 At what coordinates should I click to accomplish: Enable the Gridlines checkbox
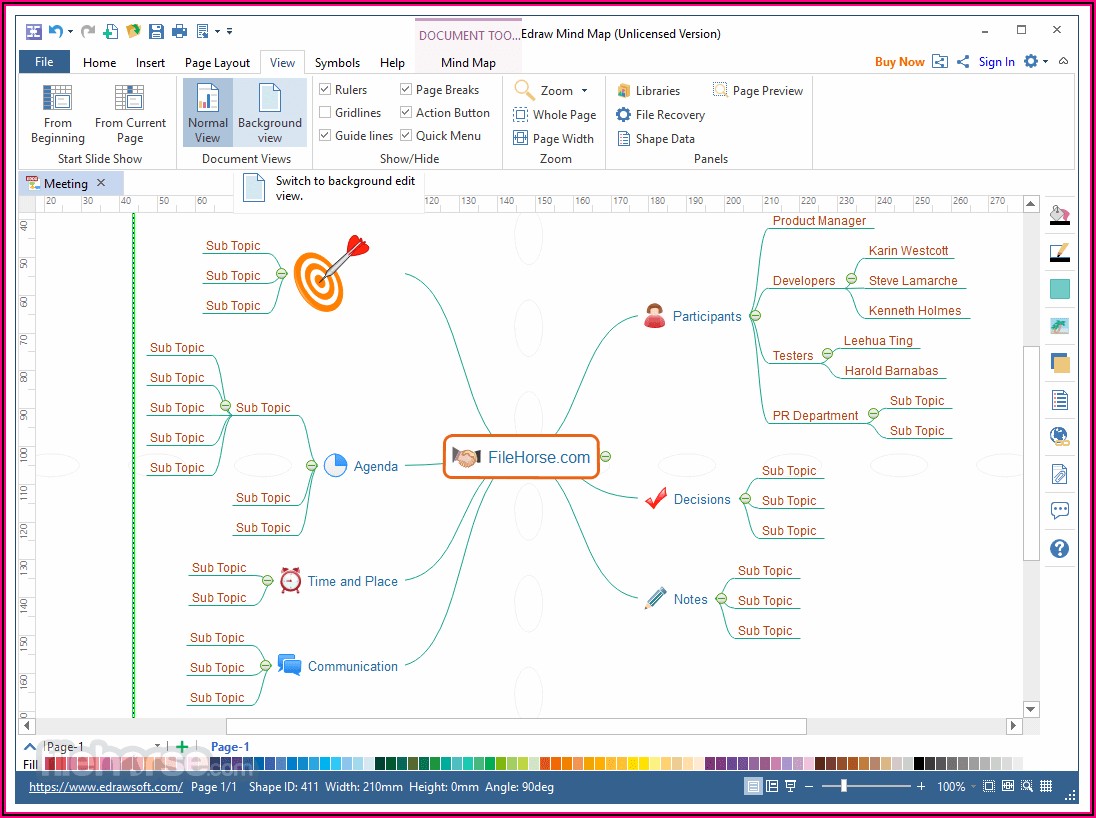click(325, 113)
